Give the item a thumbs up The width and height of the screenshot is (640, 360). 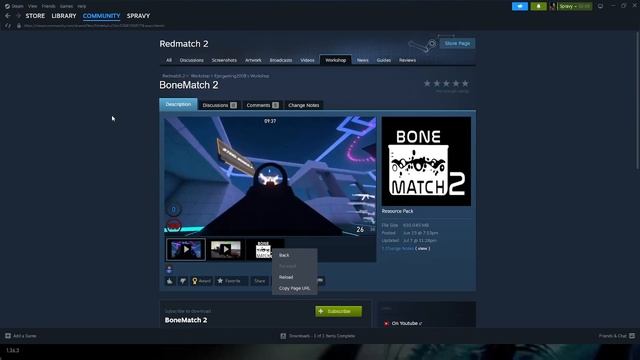[x=170, y=281]
